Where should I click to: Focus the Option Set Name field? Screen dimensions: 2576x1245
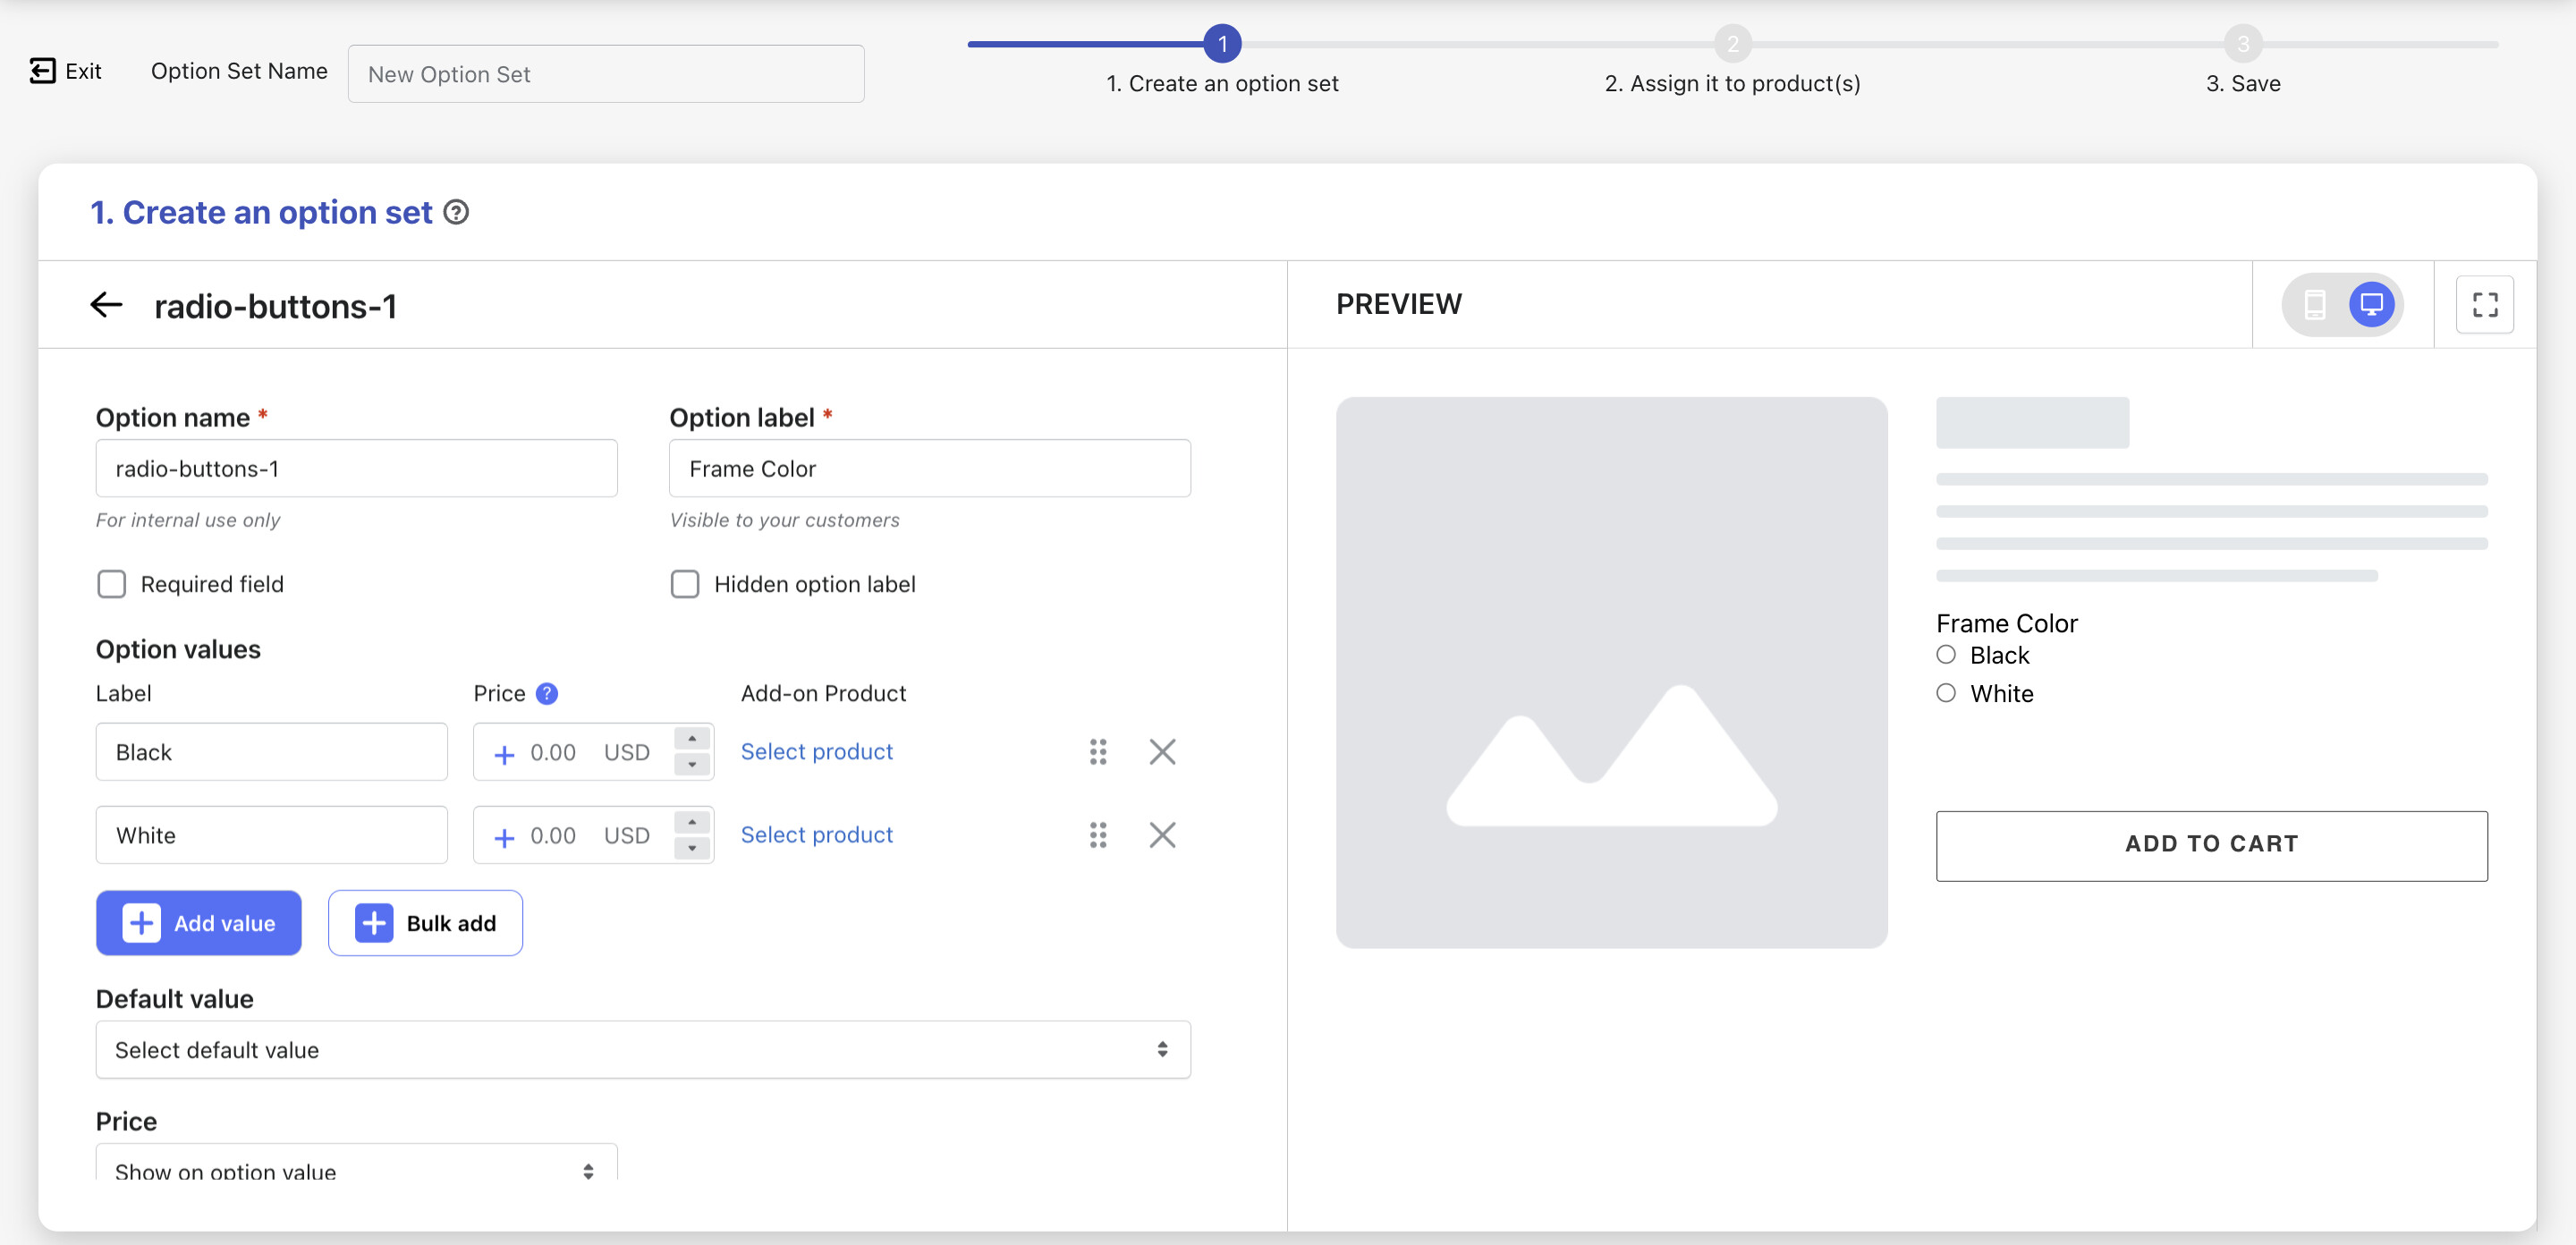(x=605, y=74)
